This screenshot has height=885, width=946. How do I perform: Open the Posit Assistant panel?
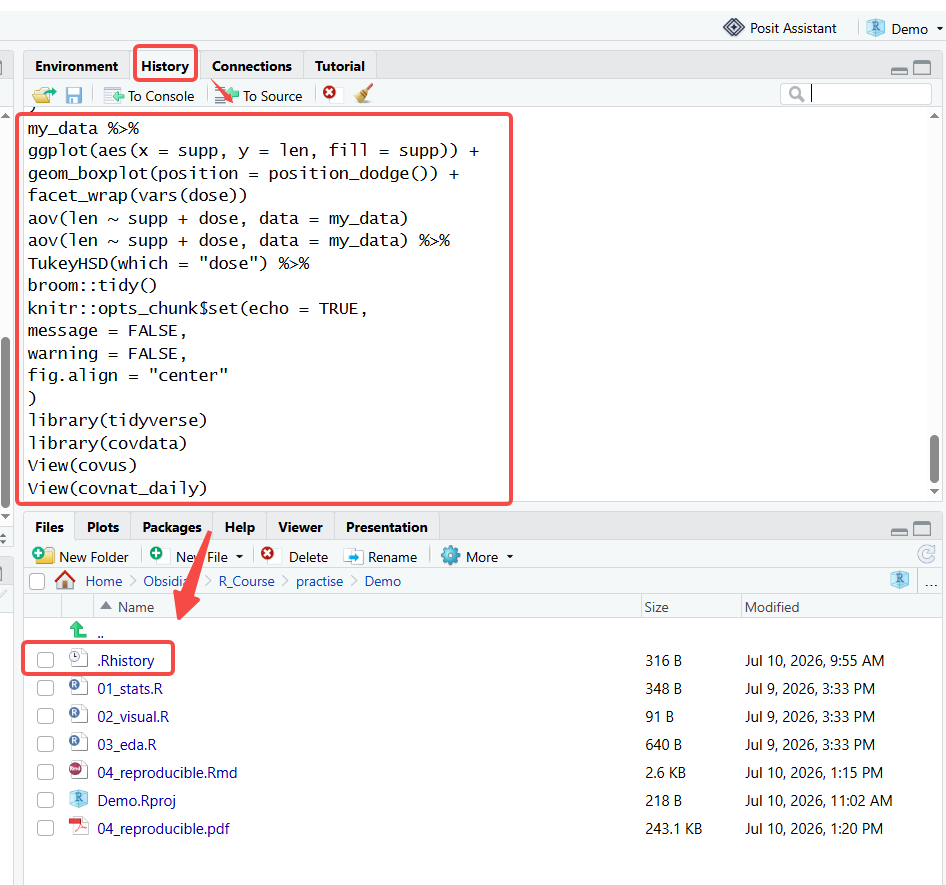click(780, 28)
